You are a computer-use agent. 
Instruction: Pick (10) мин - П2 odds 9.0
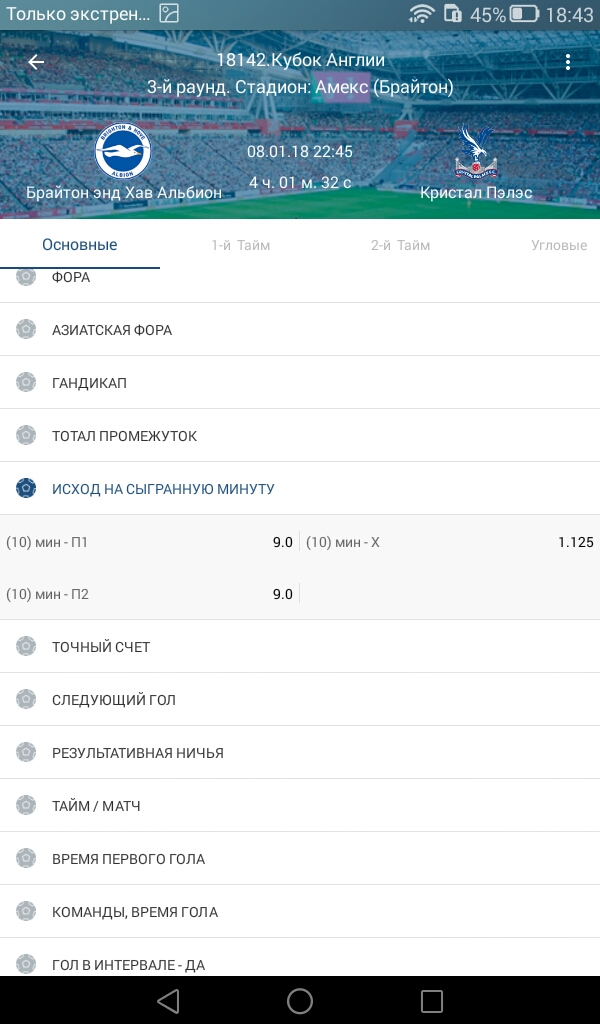pyautogui.click(x=150, y=594)
